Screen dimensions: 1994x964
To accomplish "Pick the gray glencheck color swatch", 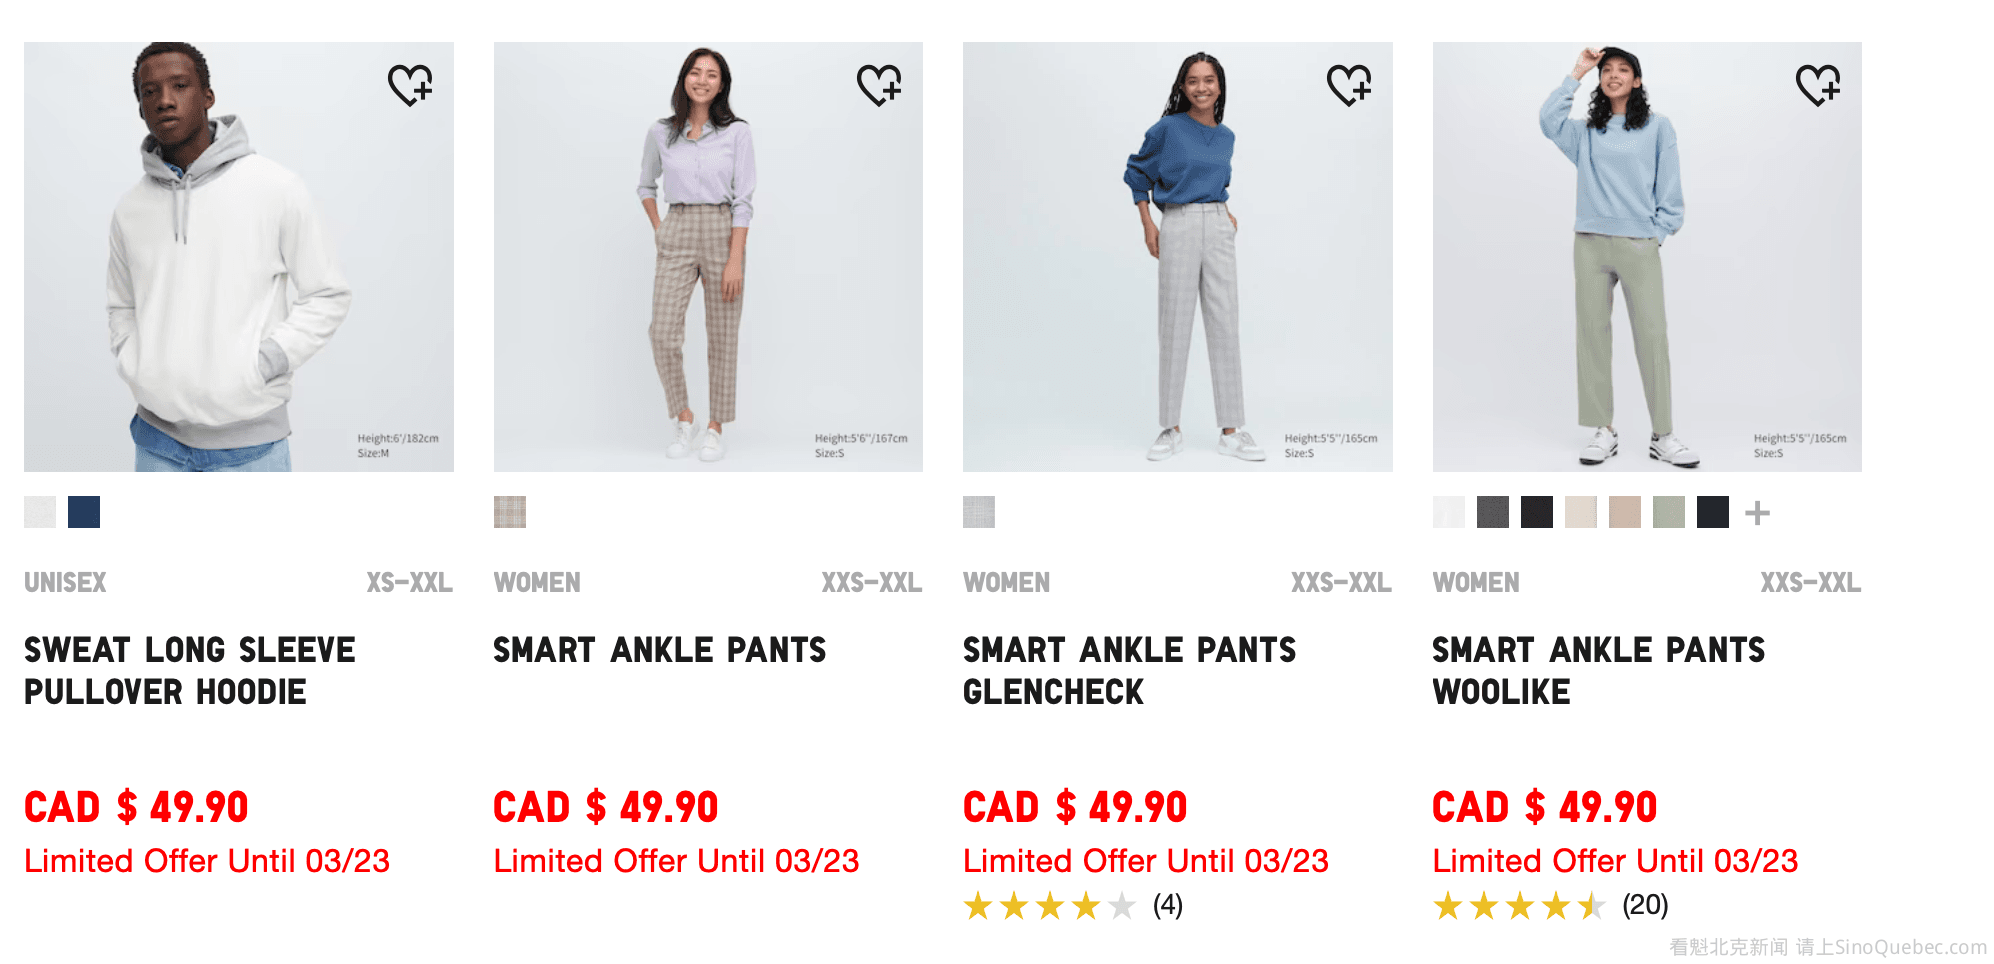I will pos(979,512).
